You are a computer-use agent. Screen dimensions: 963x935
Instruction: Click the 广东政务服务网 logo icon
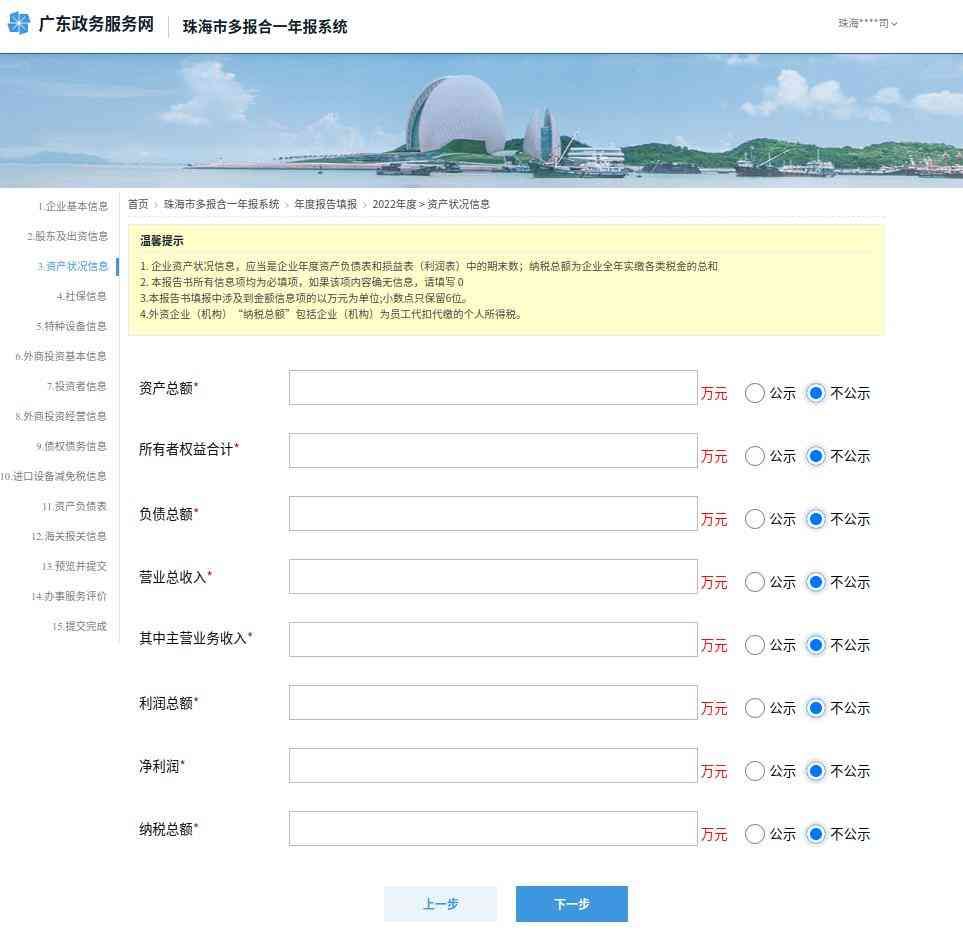(19, 24)
